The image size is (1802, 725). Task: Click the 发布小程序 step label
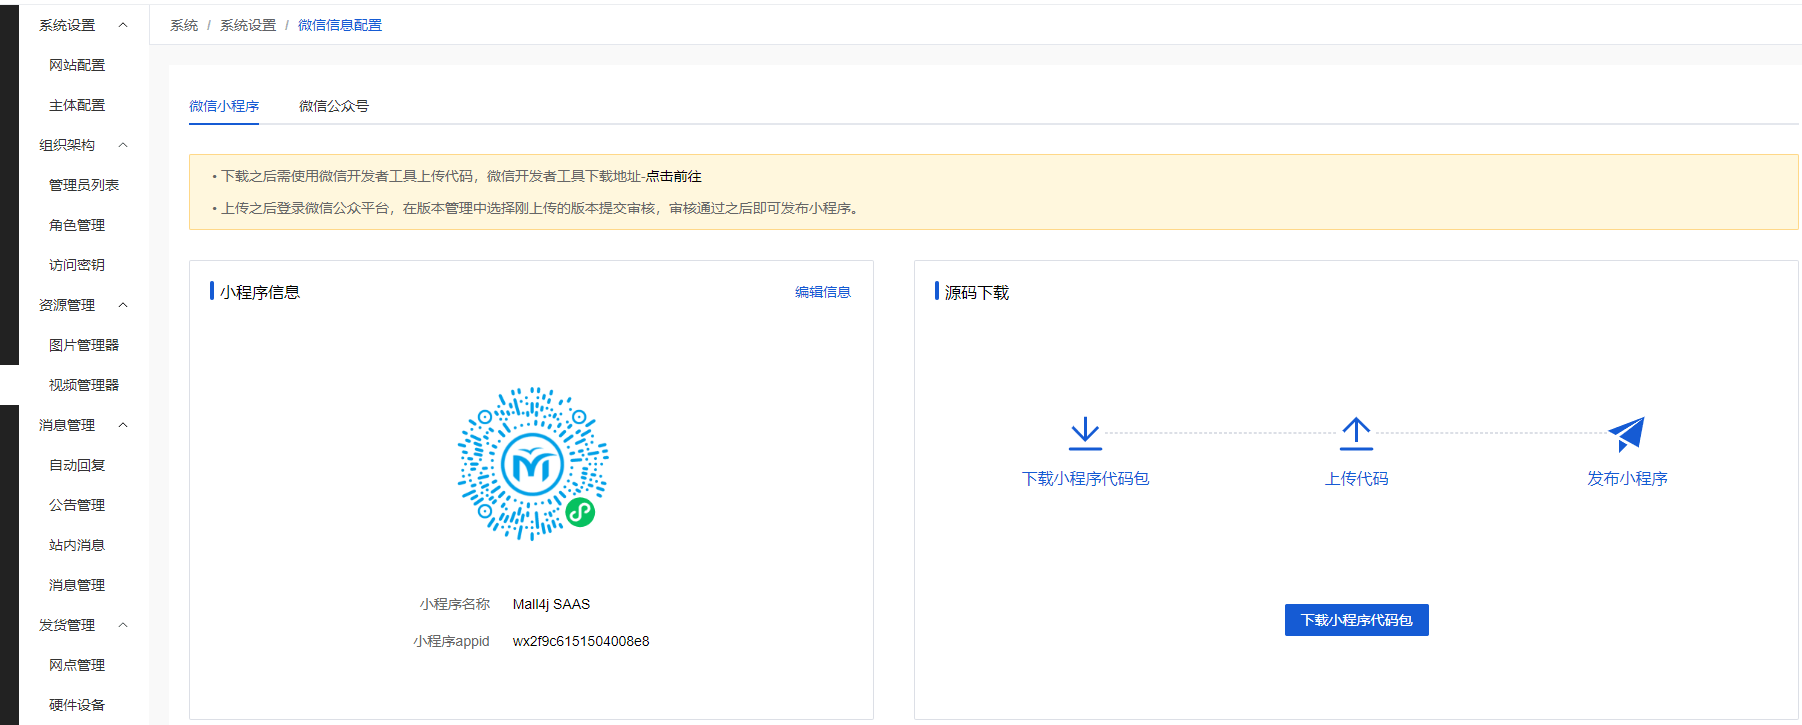click(x=1627, y=478)
